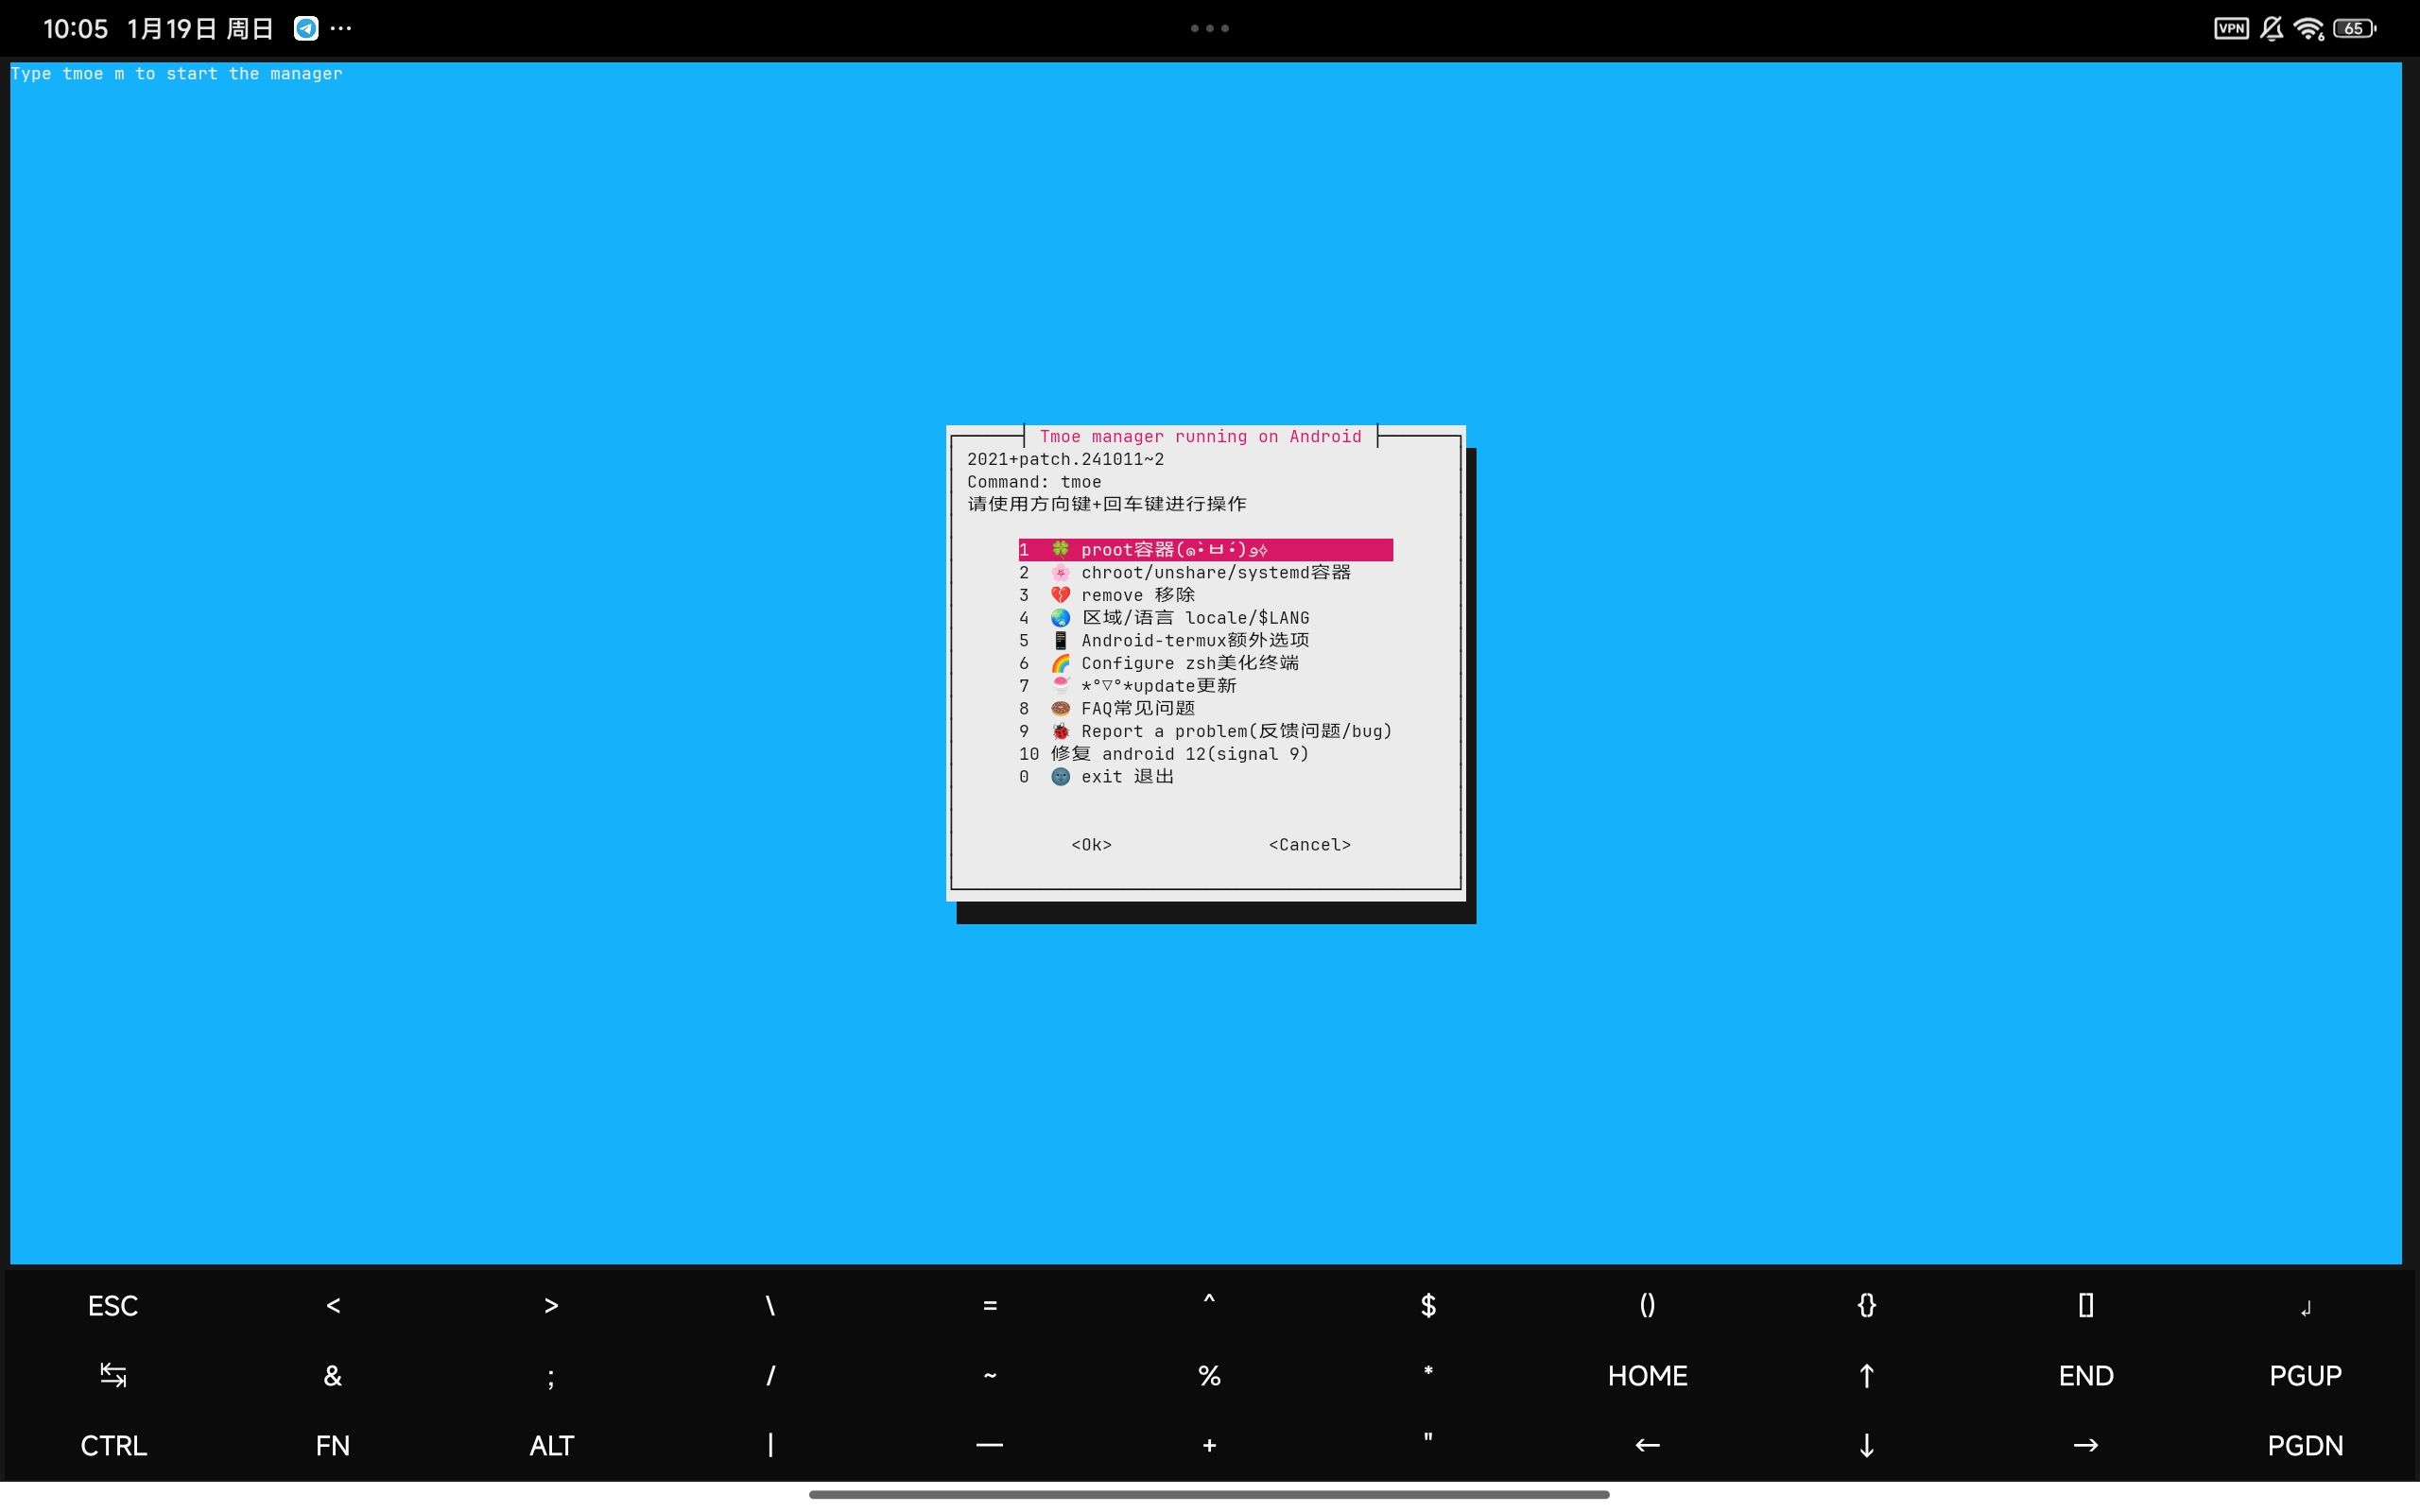Tap the down arrow key
Viewport: 2420px width, 1512px height.
click(1866, 1446)
